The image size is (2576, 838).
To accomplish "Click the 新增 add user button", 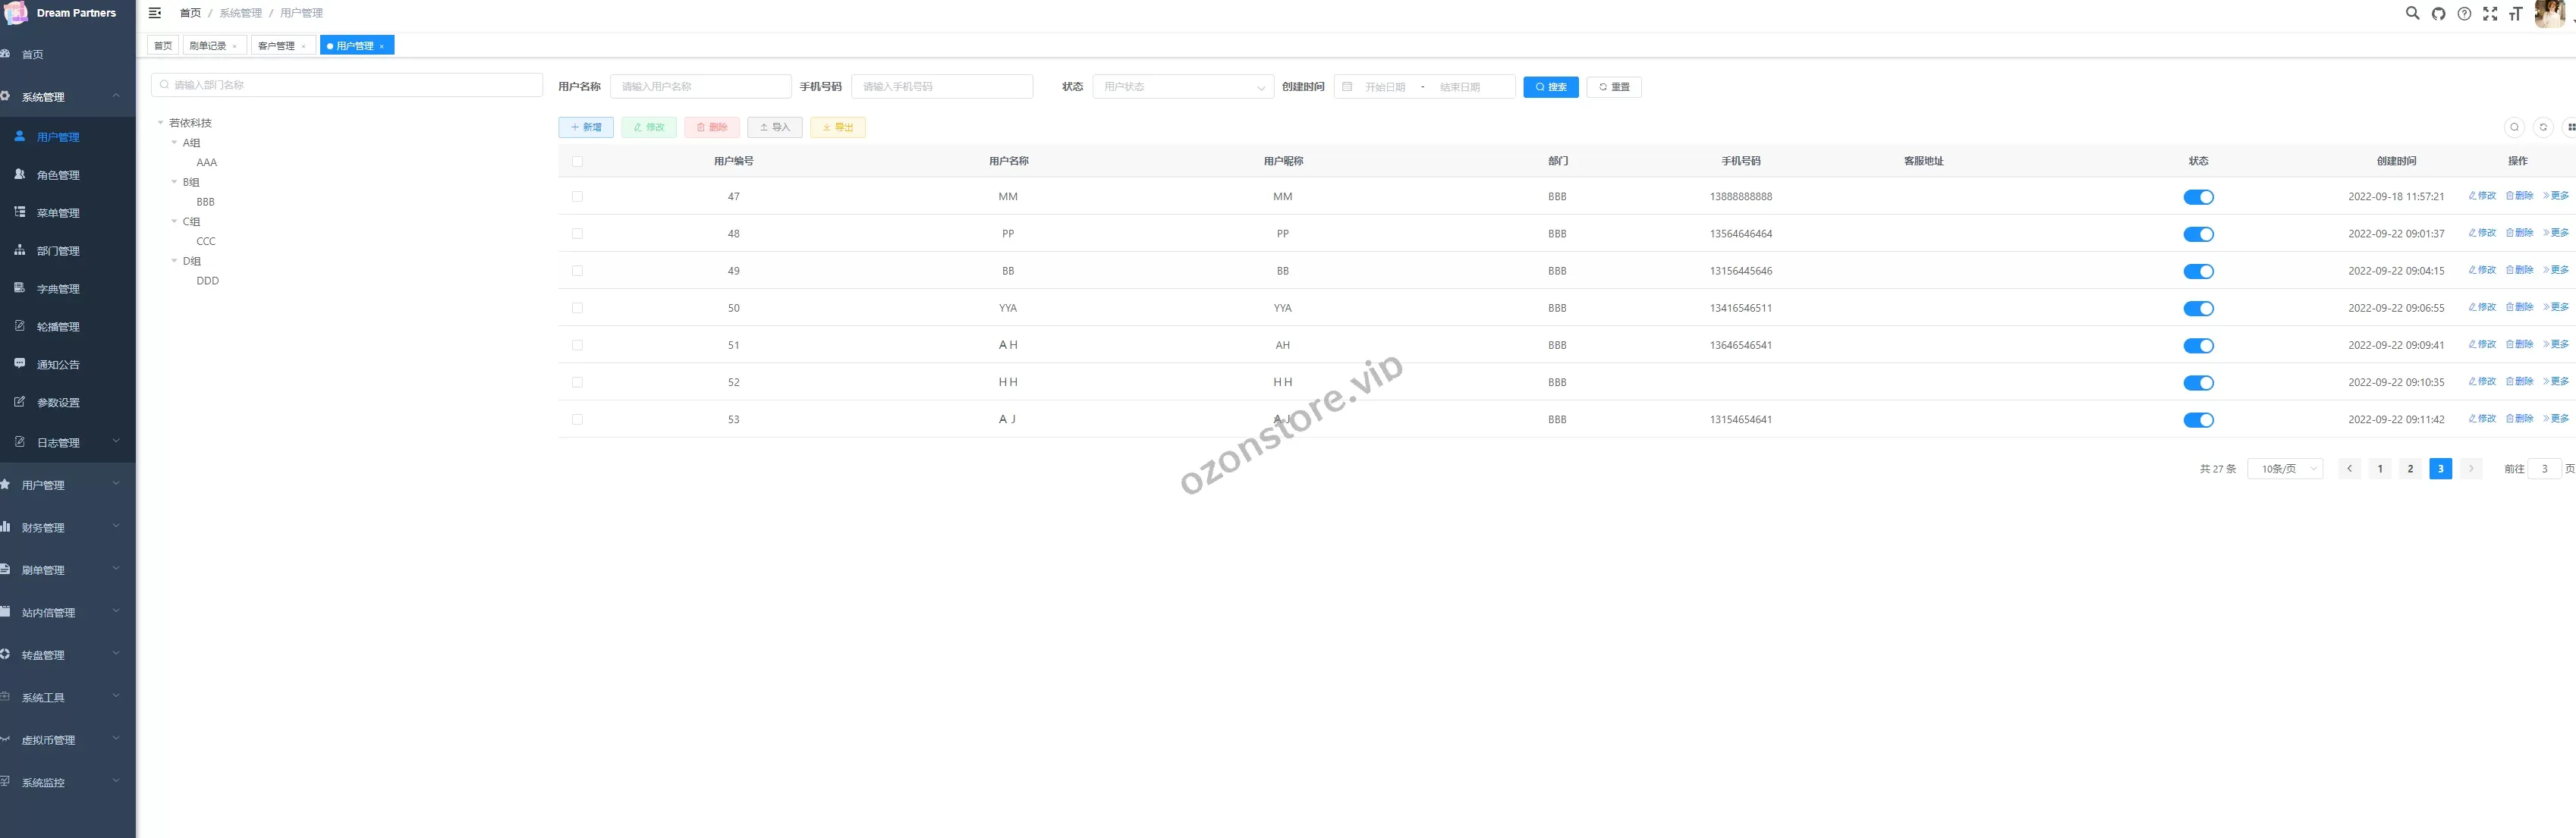I will click(586, 127).
